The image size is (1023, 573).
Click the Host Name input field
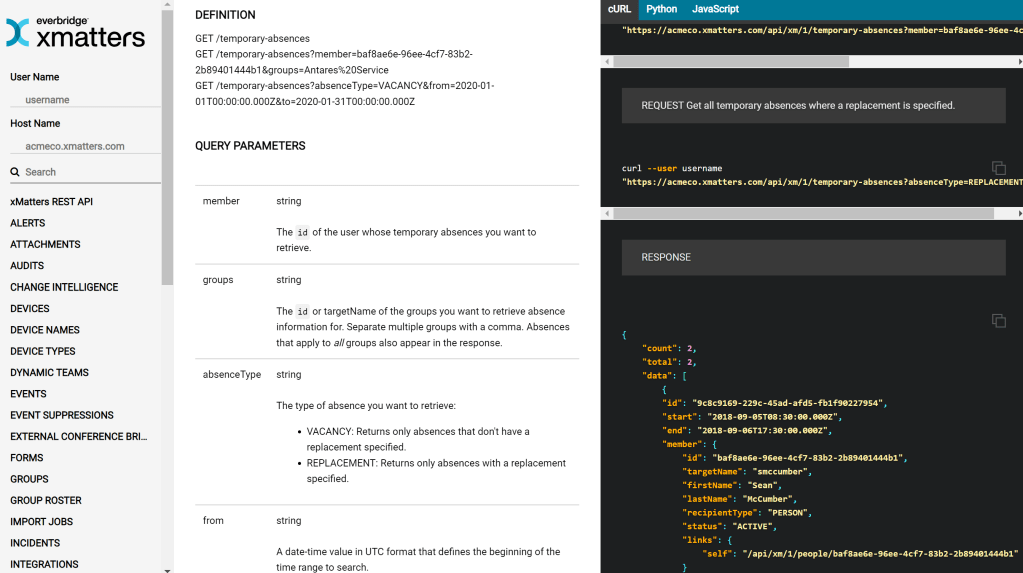[x=85, y=146]
